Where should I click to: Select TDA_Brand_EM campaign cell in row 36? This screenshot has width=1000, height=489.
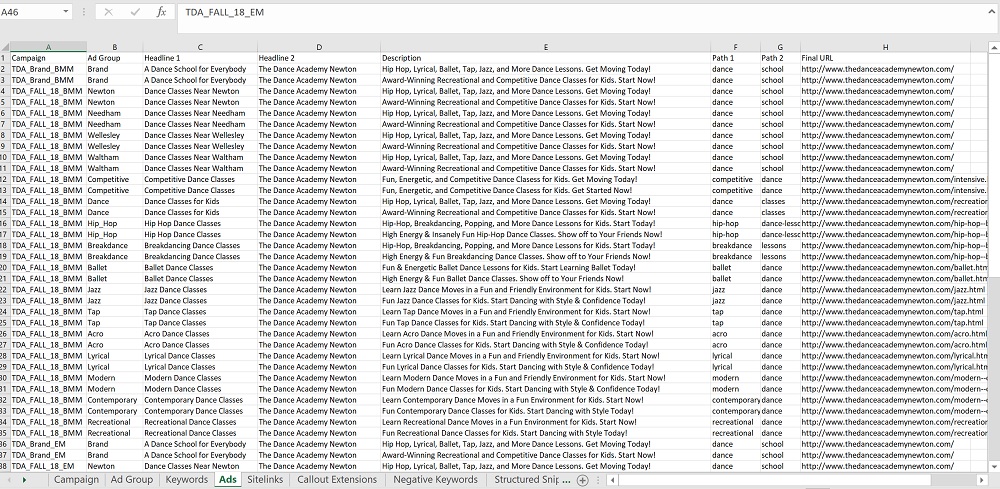(x=48, y=444)
